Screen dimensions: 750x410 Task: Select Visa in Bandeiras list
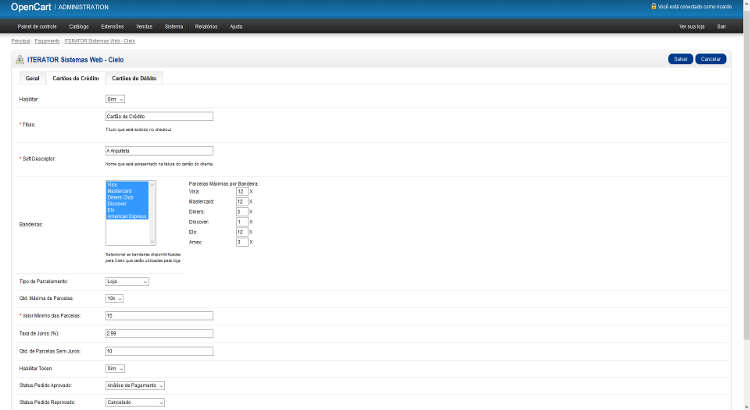point(127,185)
